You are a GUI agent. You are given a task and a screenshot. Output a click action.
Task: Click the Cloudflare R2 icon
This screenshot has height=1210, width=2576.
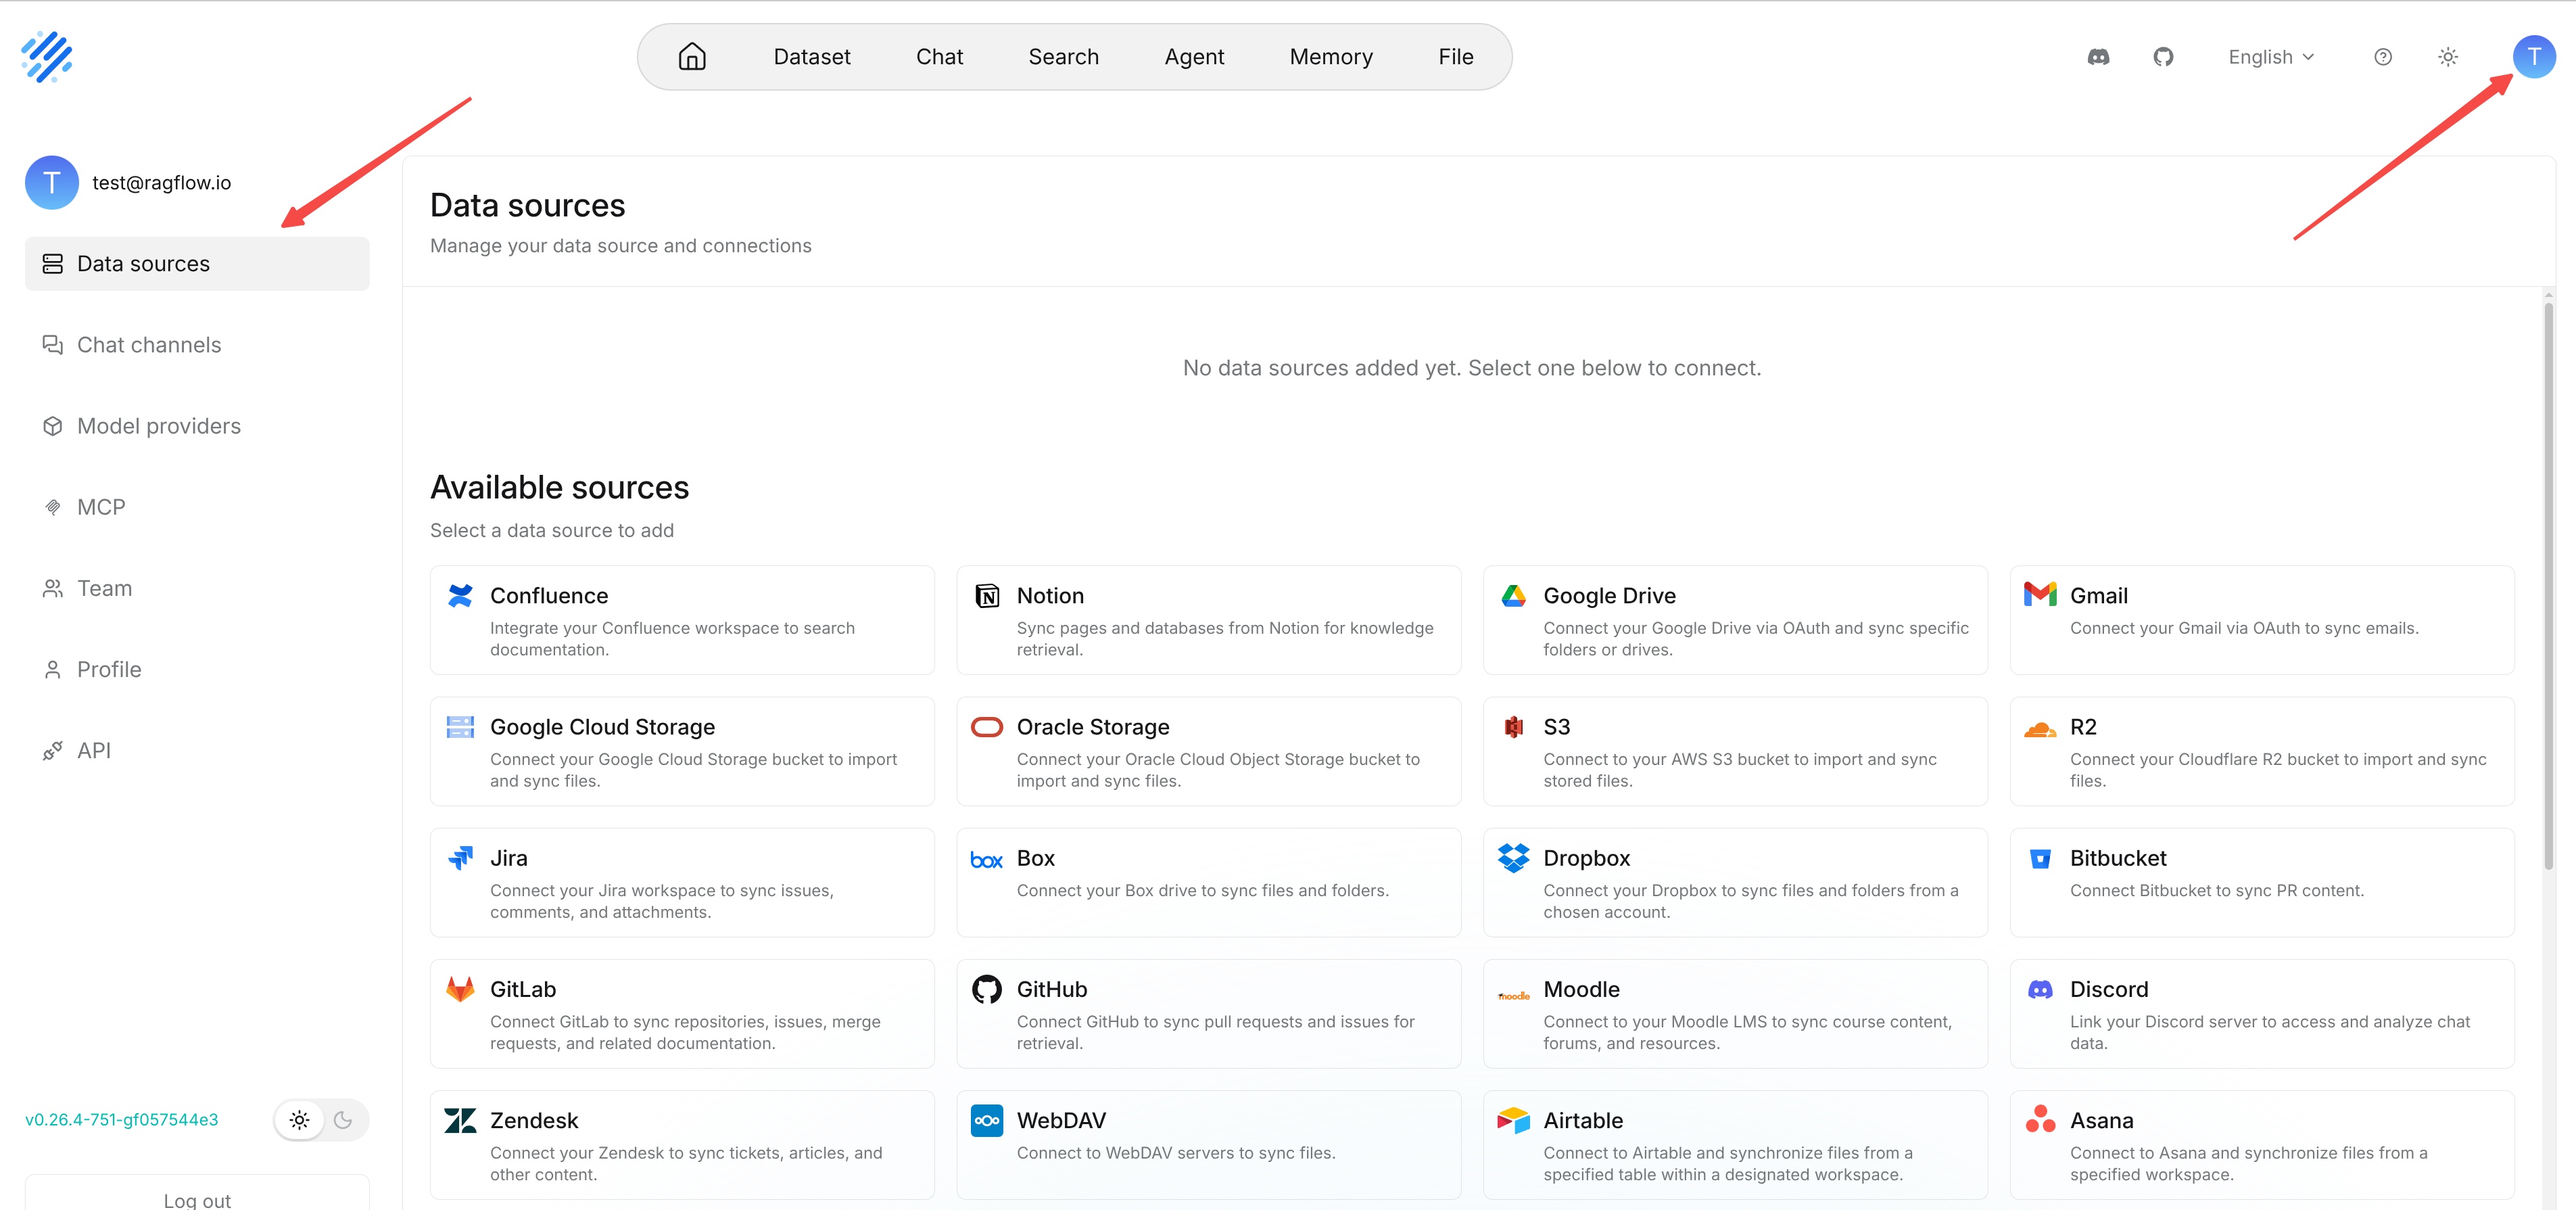[2040, 729]
